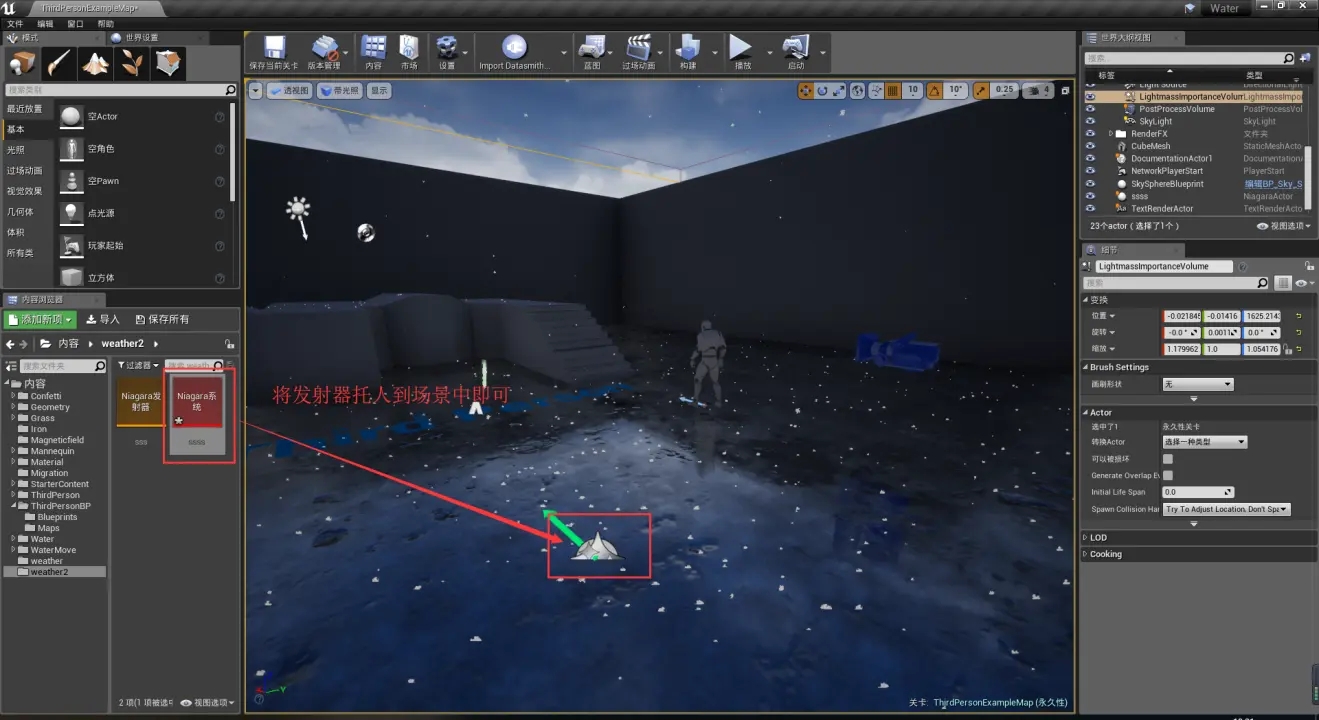Open the 透视图 perspective view dropdown
This screenshot has width=1319, height=720.
point(289,90)
